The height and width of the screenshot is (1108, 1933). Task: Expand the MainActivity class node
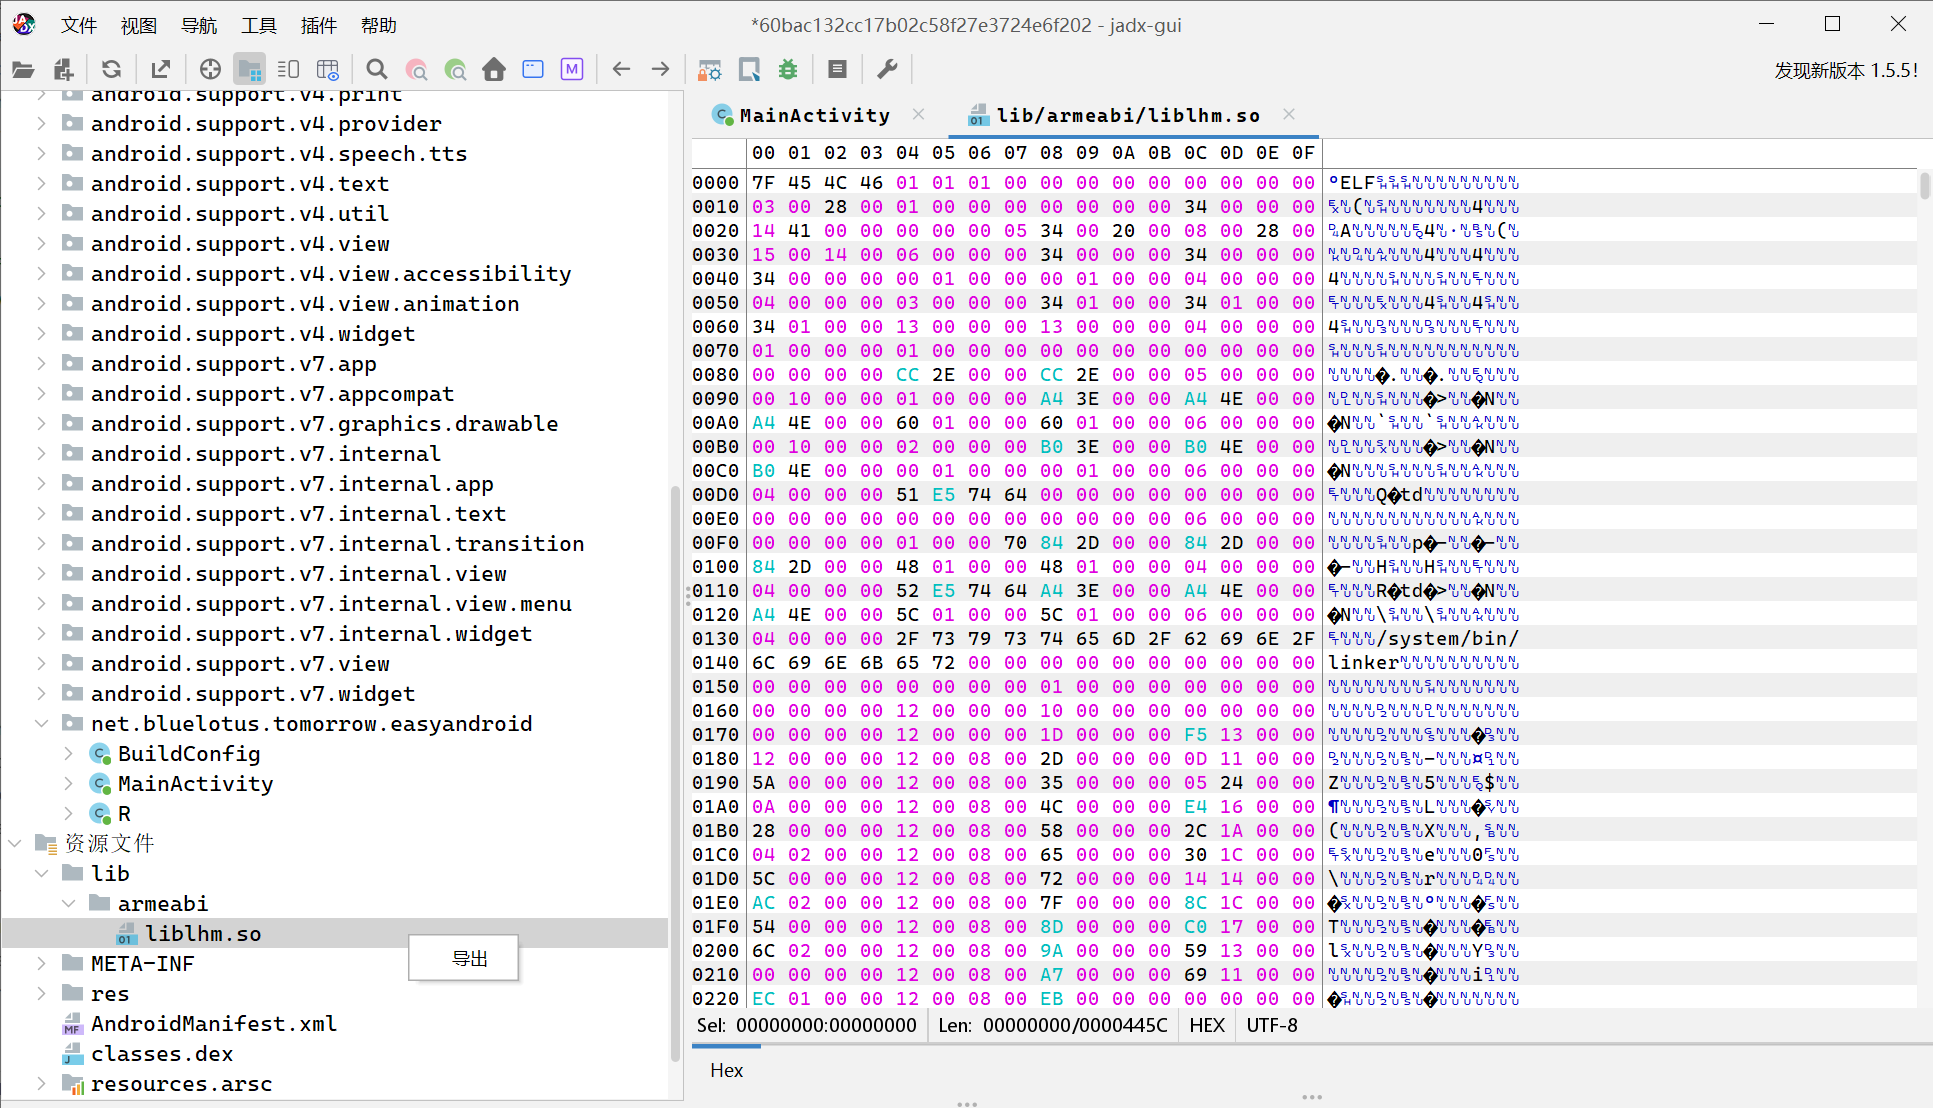click(68, 783)
